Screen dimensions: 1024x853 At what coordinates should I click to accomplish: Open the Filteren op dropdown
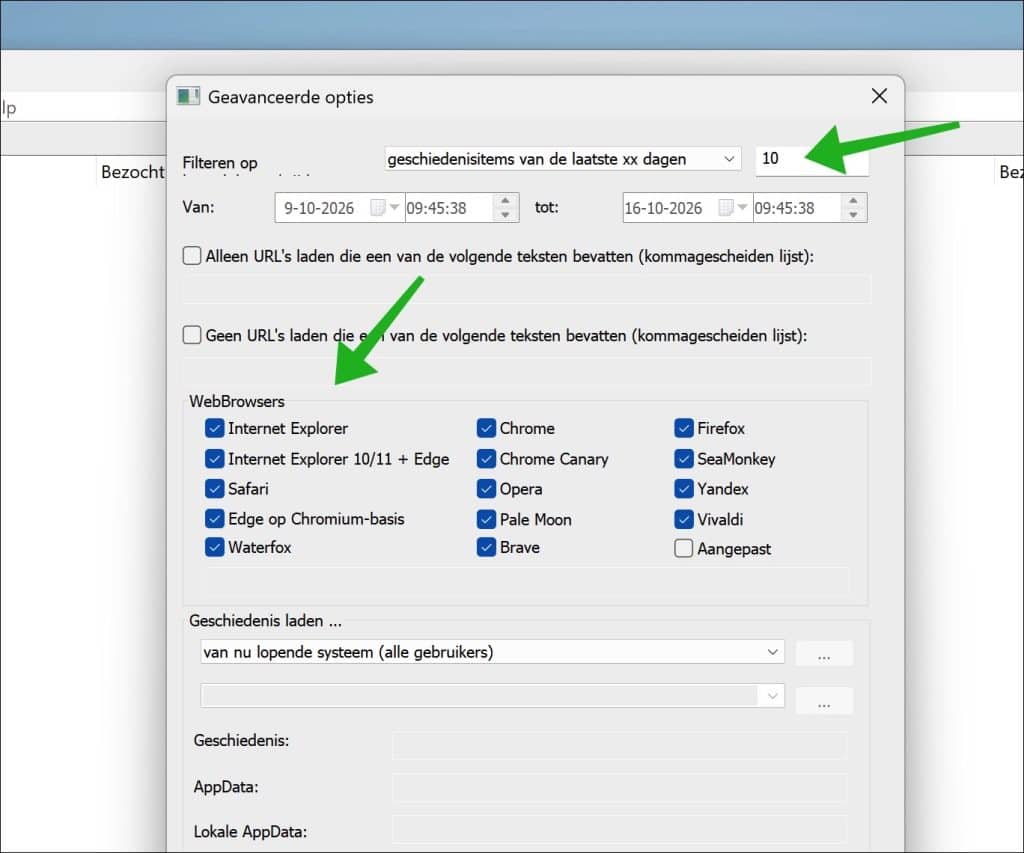click(563, 159)
